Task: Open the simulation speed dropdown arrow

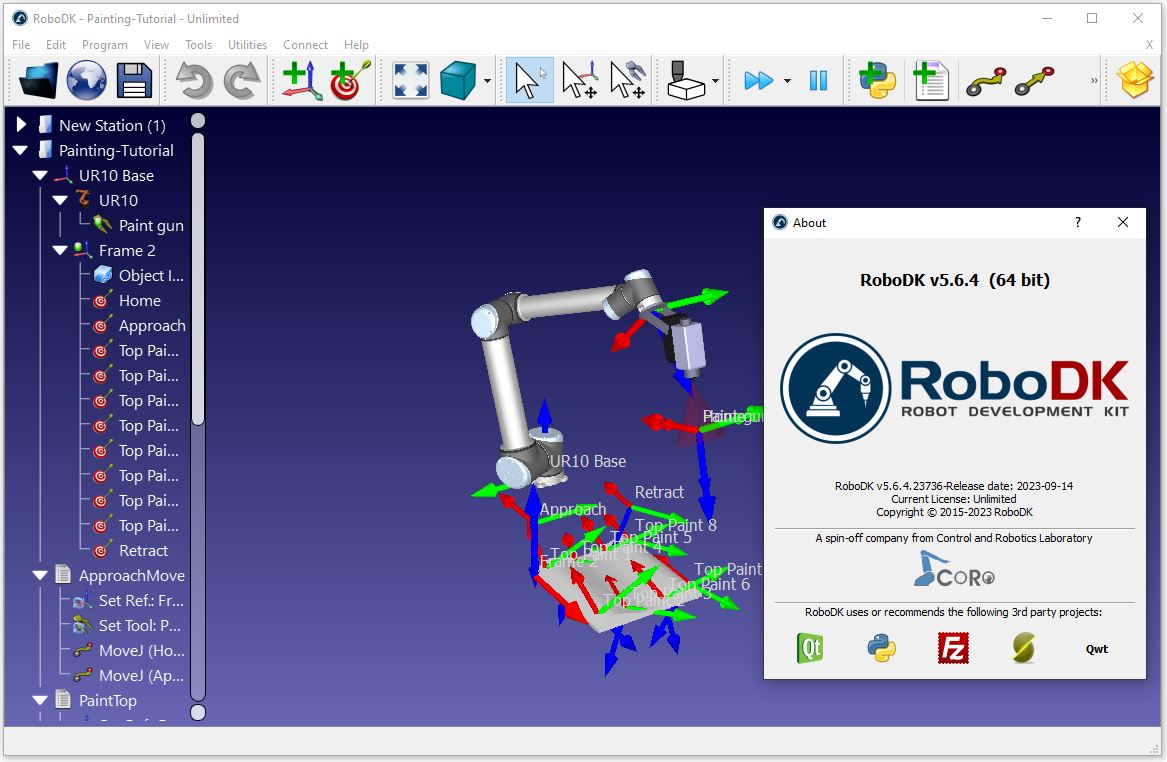Action: tap(787, 80)
